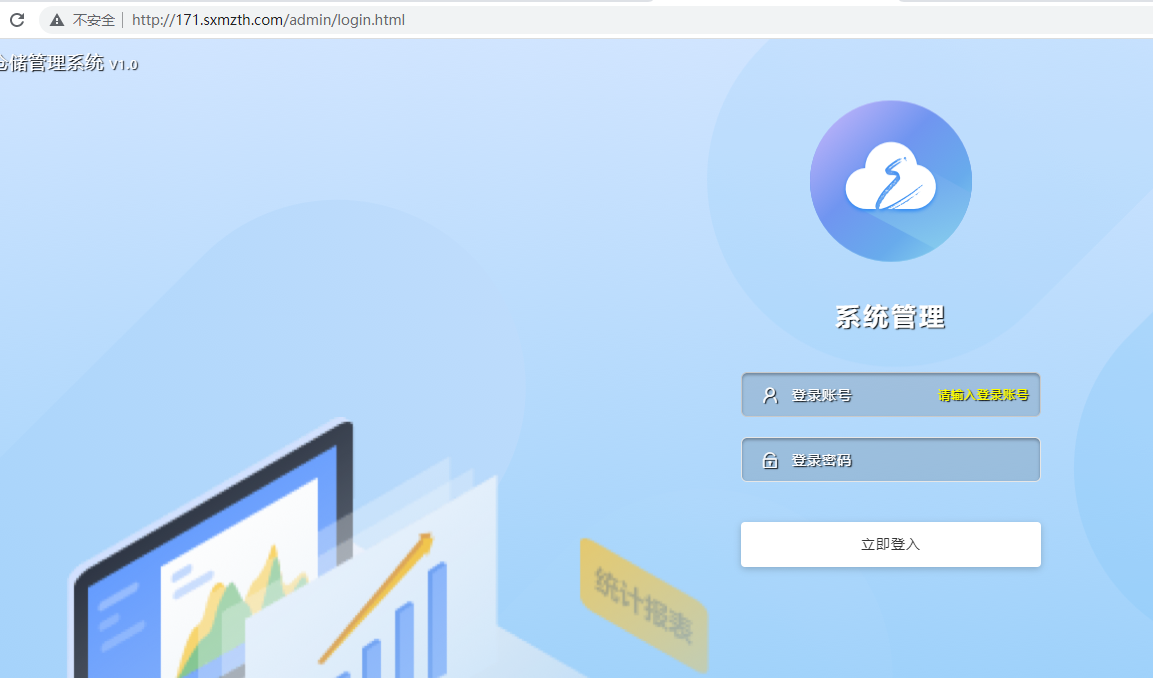The width and height of the screenshot is (1153, 678).
Task: Click the 登录账号 input field
Action: 880,394
